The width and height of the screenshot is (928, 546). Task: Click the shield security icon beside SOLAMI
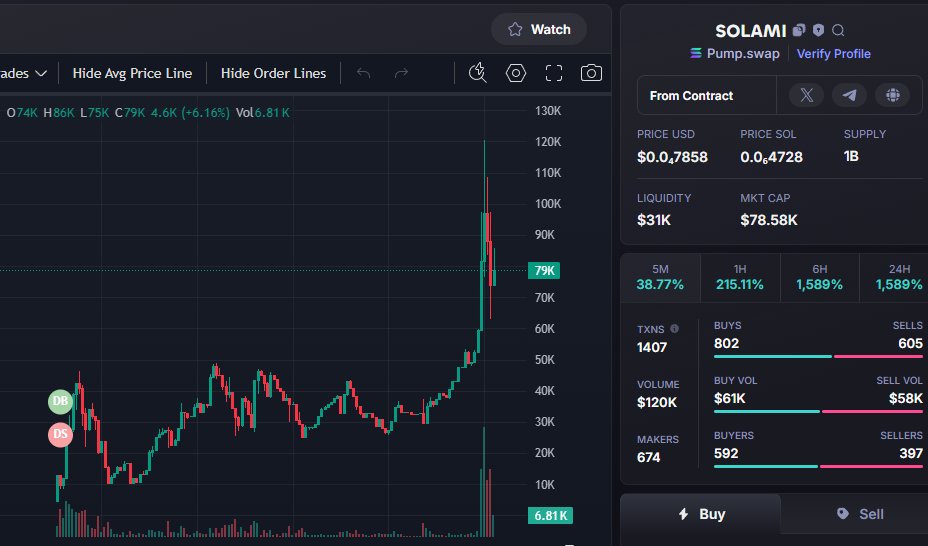[x=818, y=30]
